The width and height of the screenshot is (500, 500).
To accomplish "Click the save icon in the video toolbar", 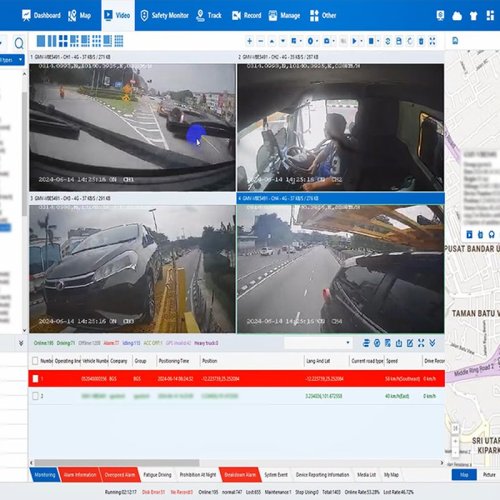I will click(x=399, y=41).
